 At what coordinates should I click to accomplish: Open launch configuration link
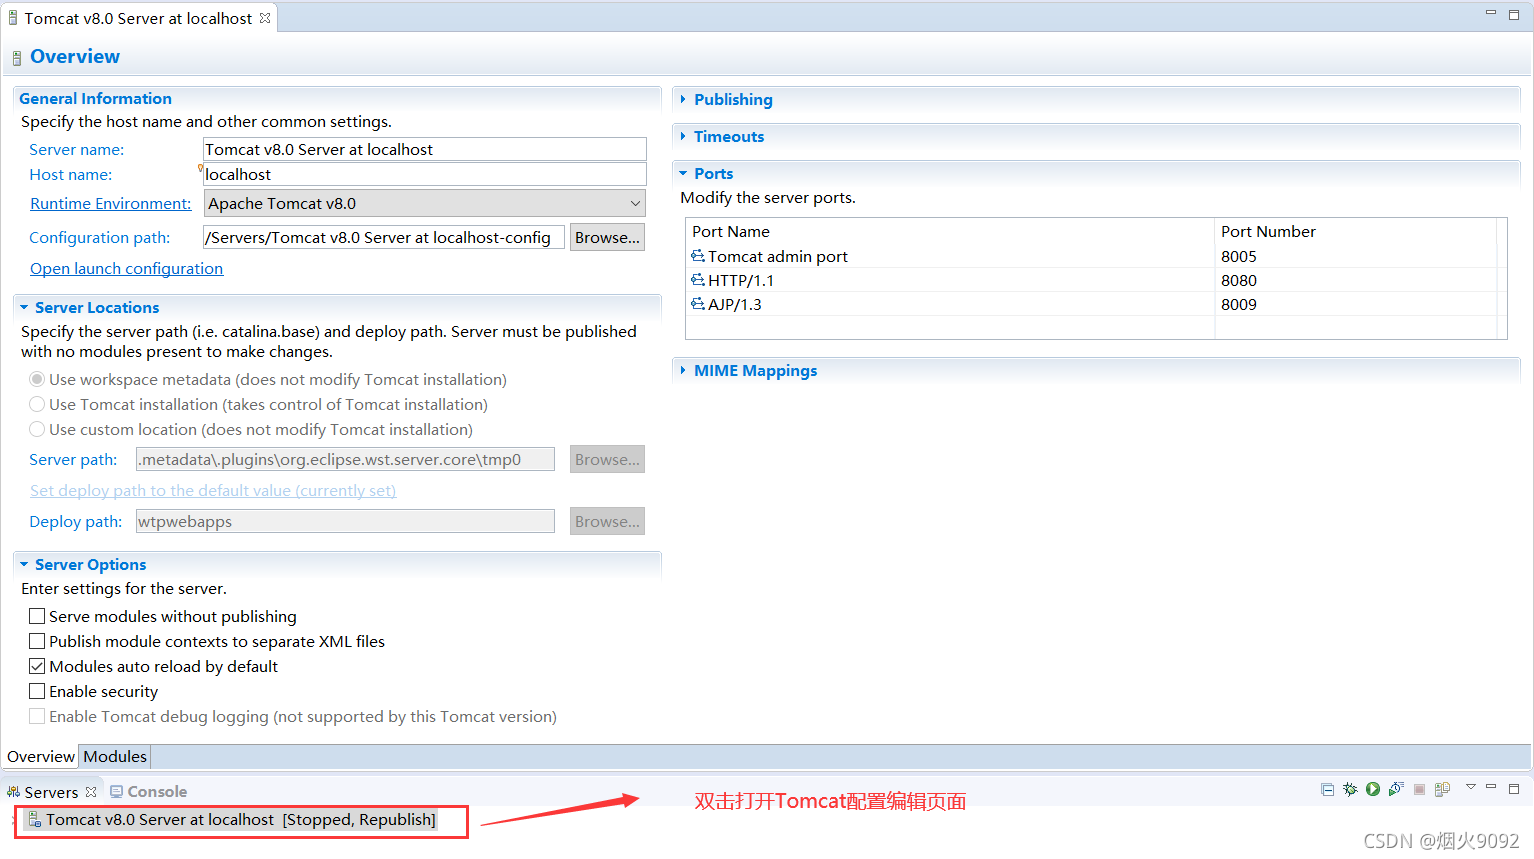coord(126,268)
